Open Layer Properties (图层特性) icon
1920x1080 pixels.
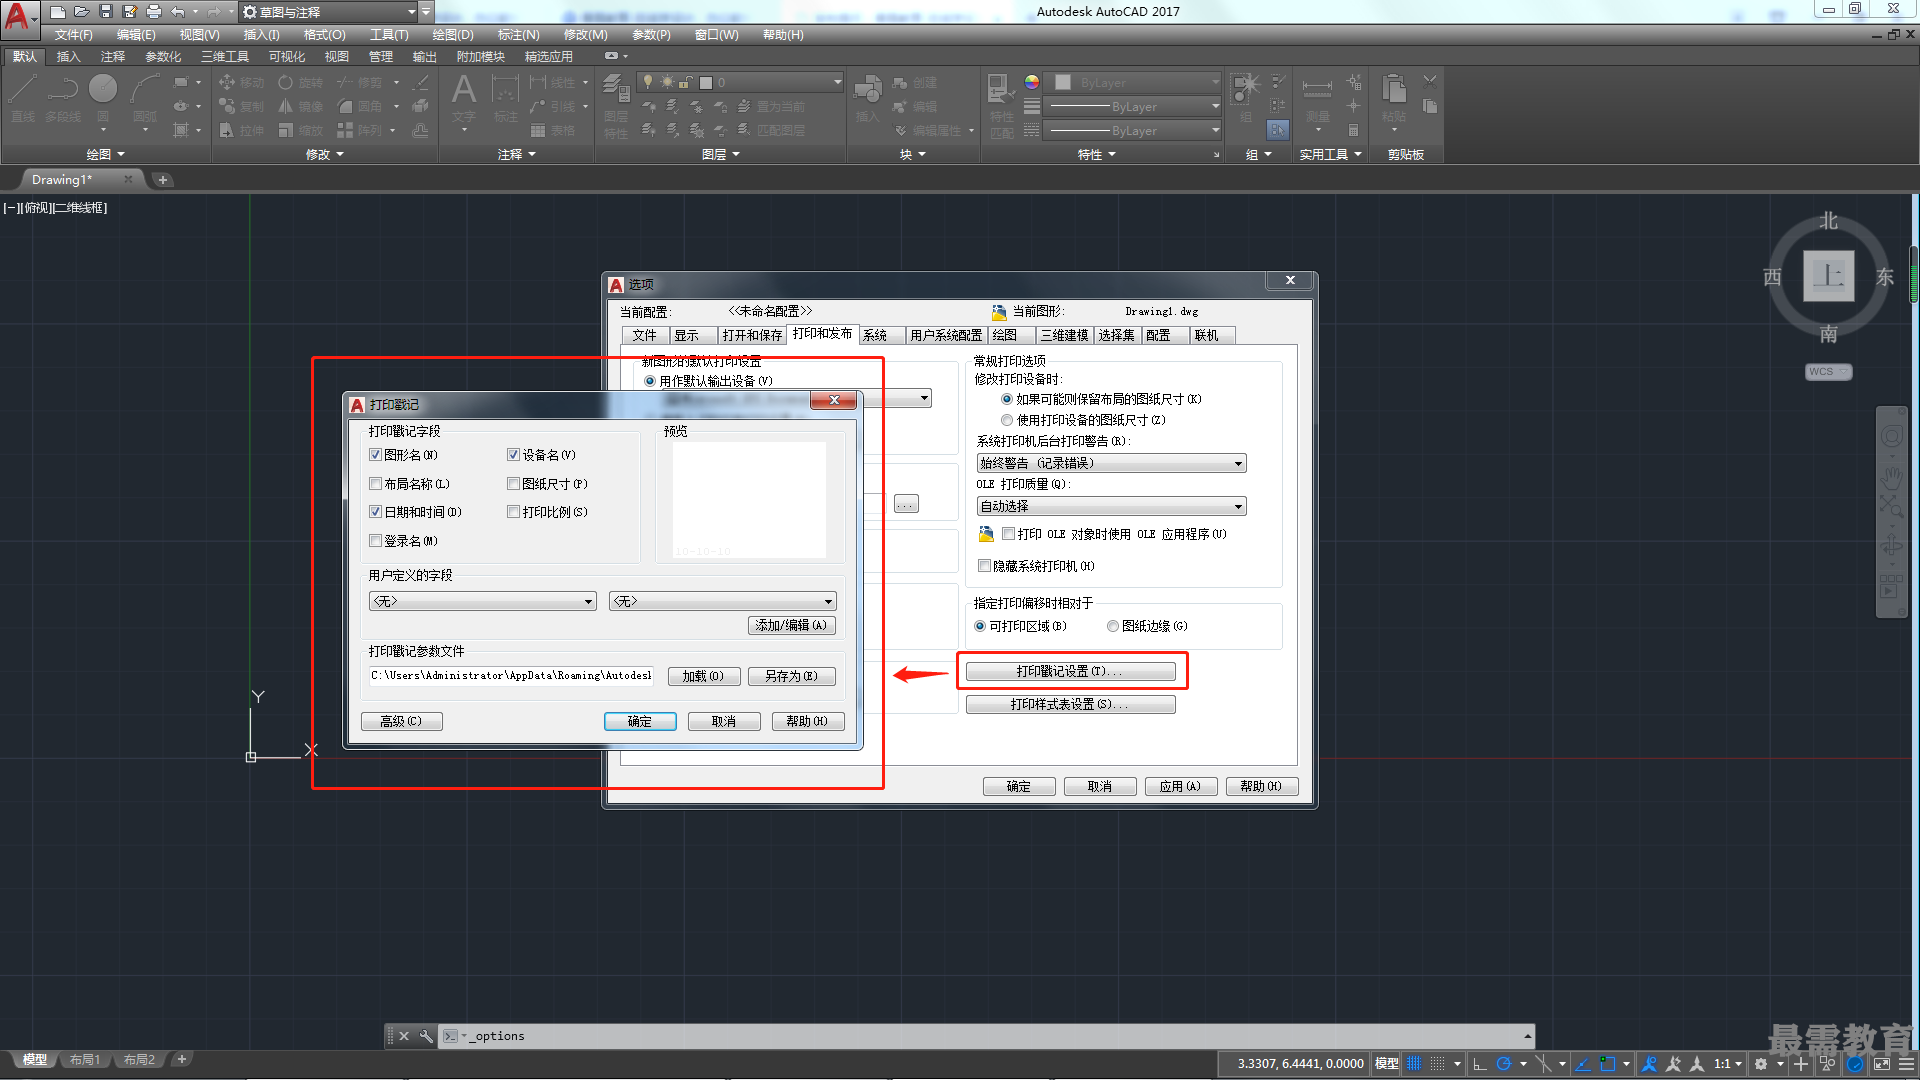pos(616,106)
